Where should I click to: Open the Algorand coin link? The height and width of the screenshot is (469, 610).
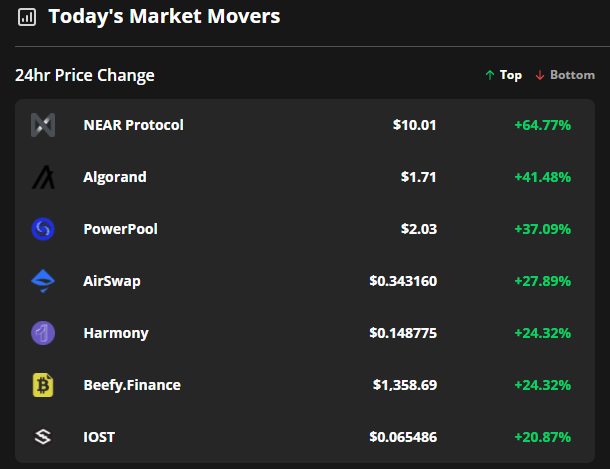click(115, 177)
